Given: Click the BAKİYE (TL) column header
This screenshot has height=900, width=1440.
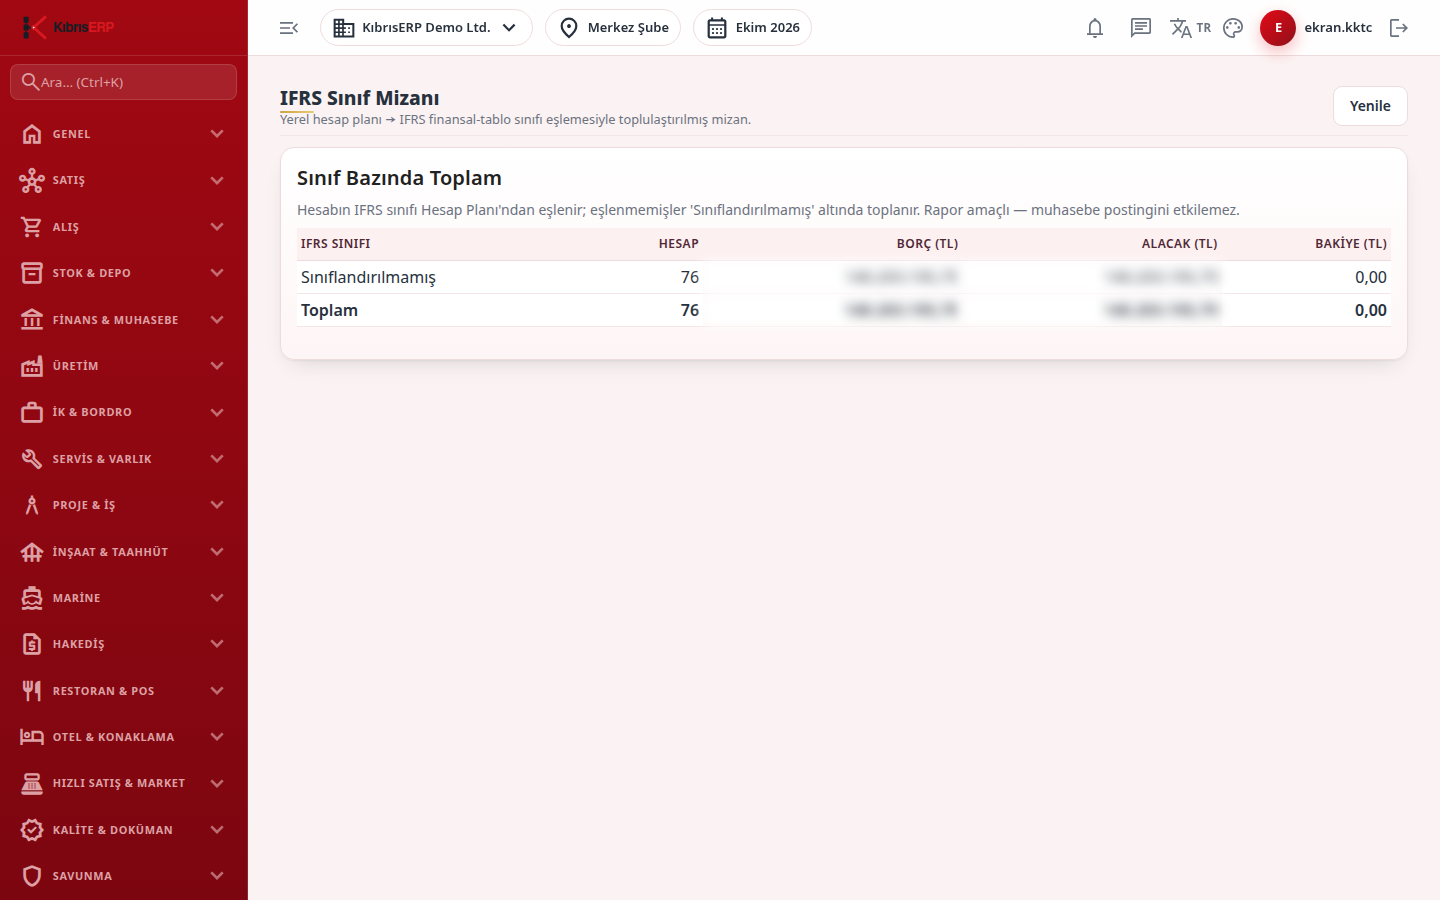Looking at the screenshot, I should (1351, 244).
